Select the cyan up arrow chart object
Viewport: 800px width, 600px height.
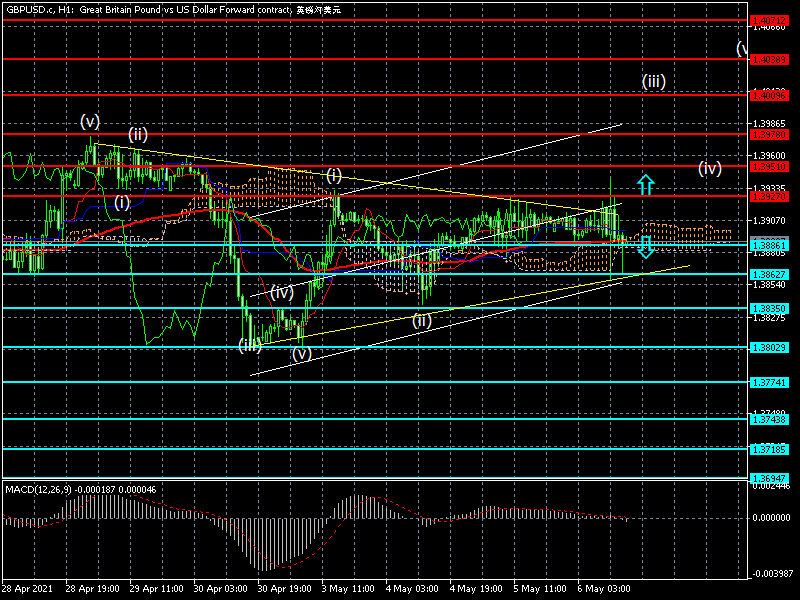645,185
